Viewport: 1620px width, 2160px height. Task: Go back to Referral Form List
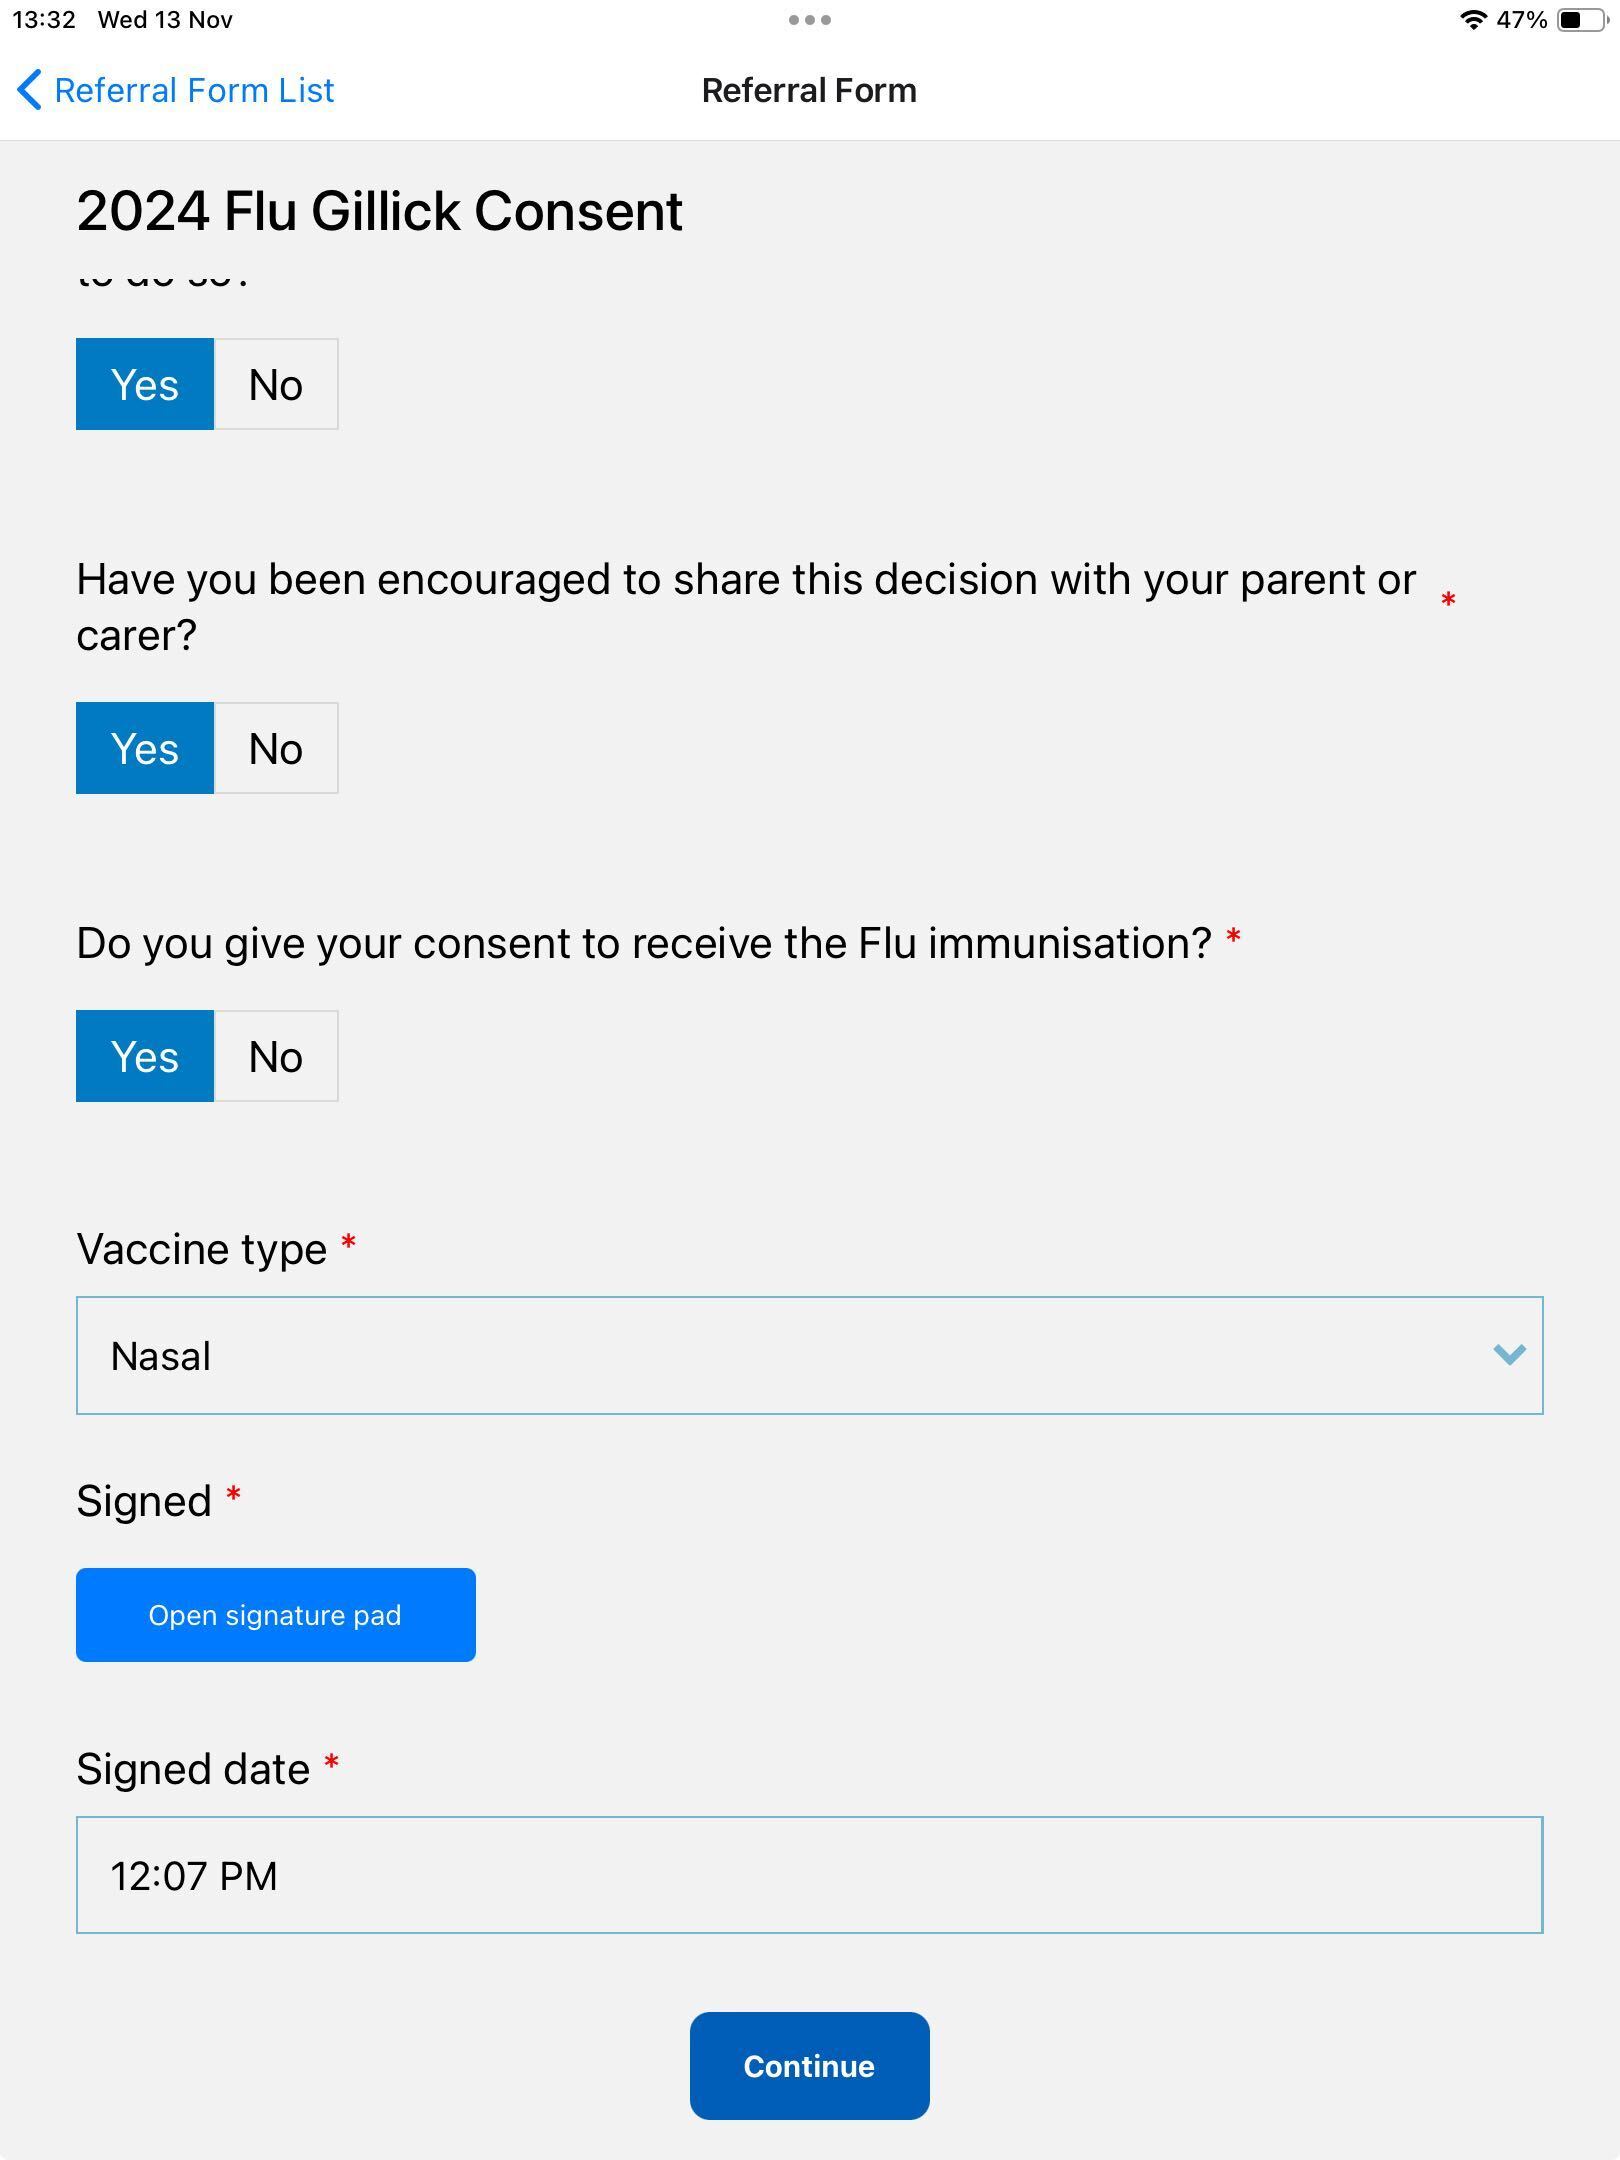coord(194,90)
